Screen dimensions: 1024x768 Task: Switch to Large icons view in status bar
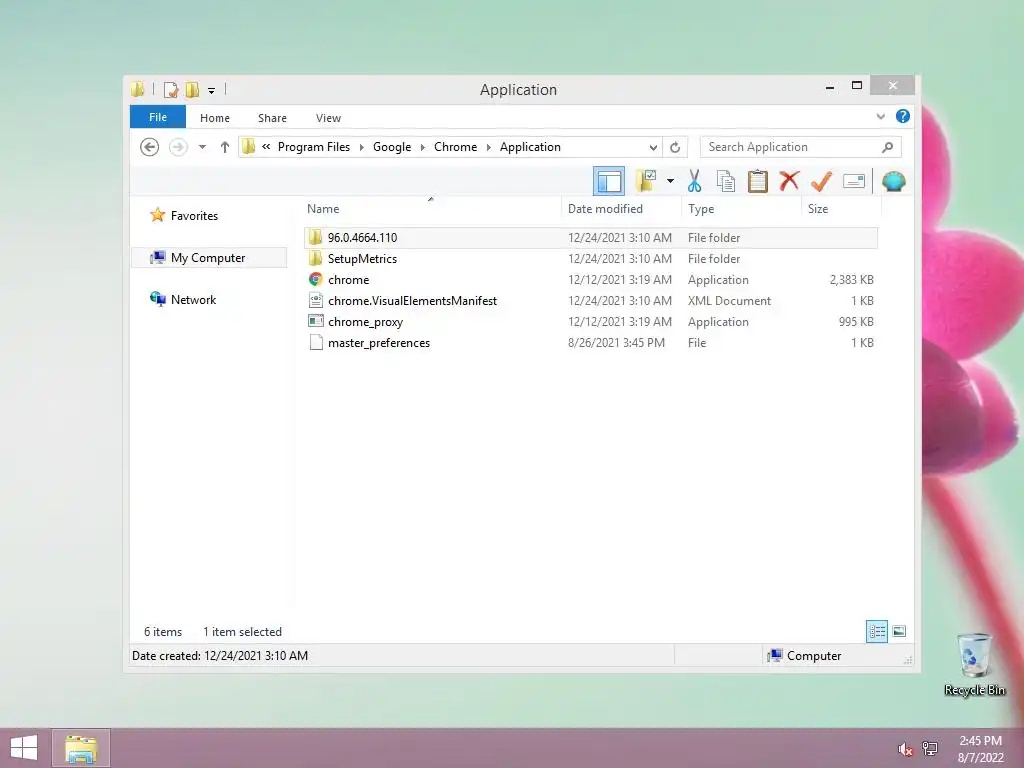pos(899,632)
